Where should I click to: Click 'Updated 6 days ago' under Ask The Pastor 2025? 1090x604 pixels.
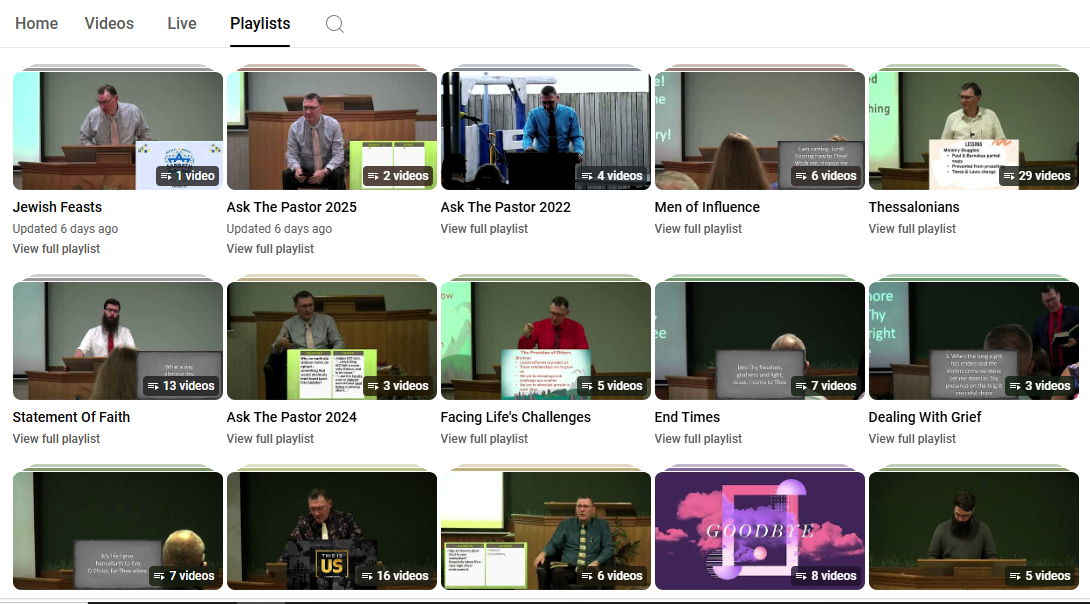279,229
